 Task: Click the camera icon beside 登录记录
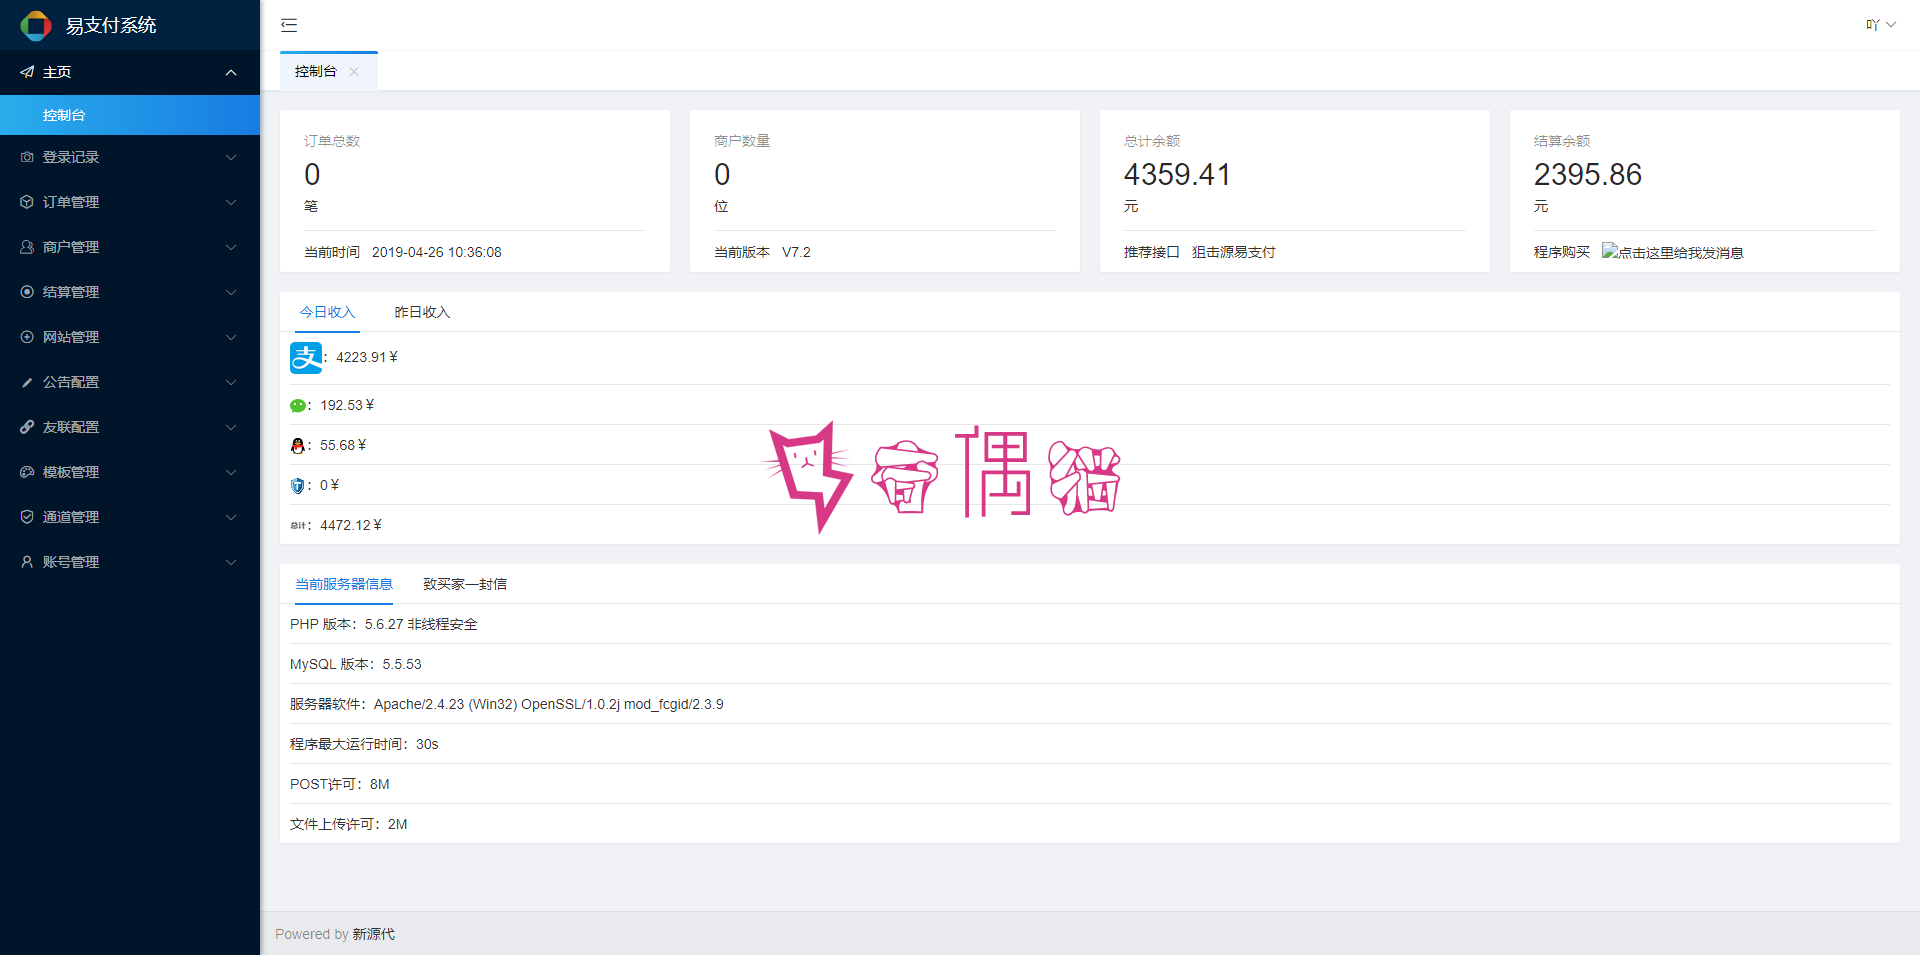(27, 157)
